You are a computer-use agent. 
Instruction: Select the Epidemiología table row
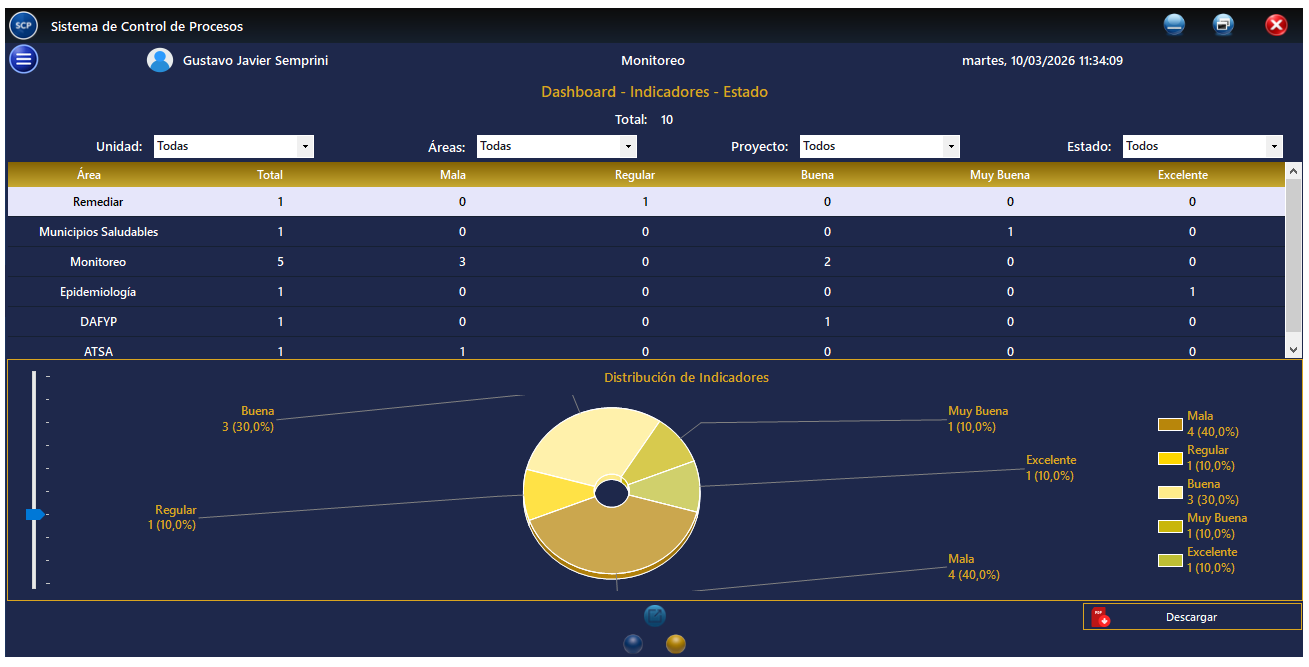98,292
